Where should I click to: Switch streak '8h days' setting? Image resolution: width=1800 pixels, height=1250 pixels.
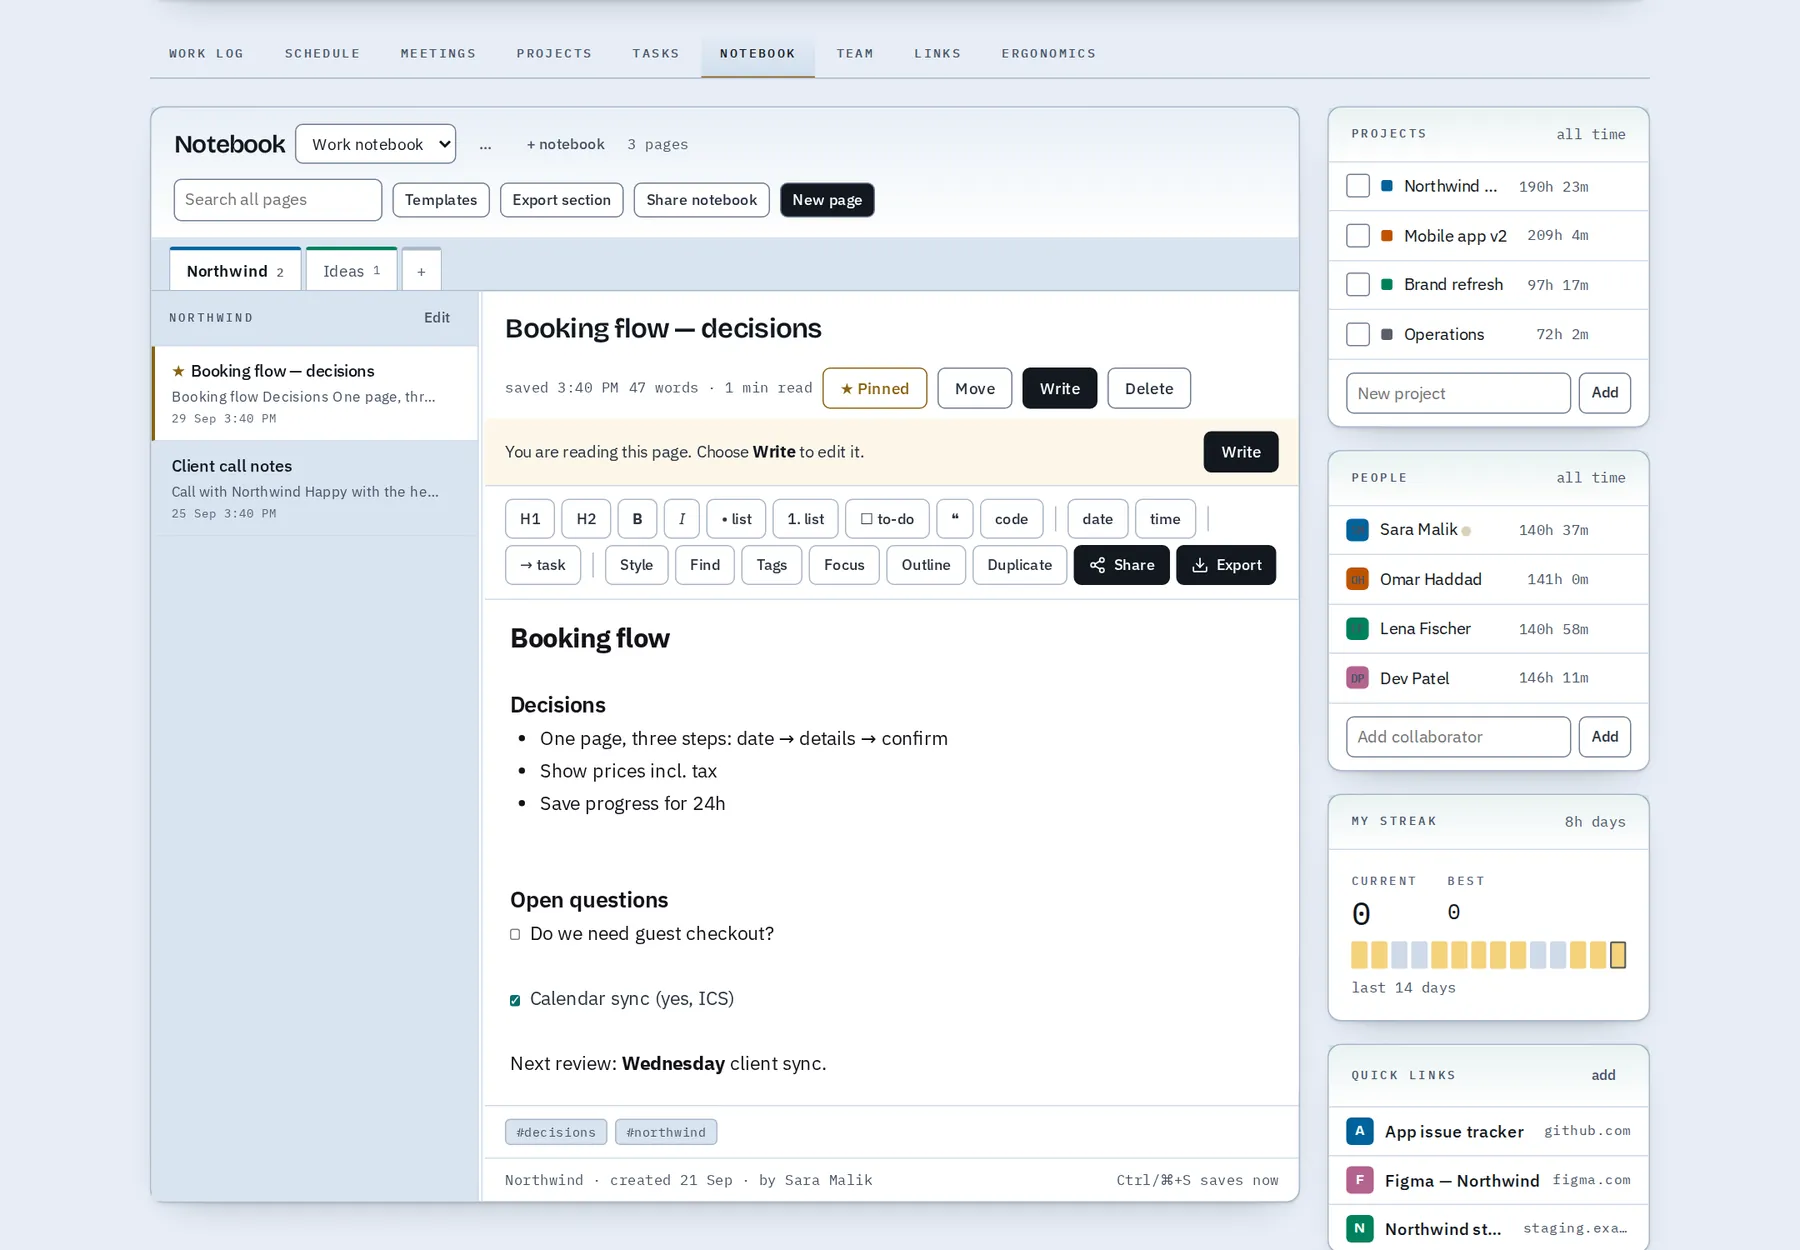click(1594, 822)
